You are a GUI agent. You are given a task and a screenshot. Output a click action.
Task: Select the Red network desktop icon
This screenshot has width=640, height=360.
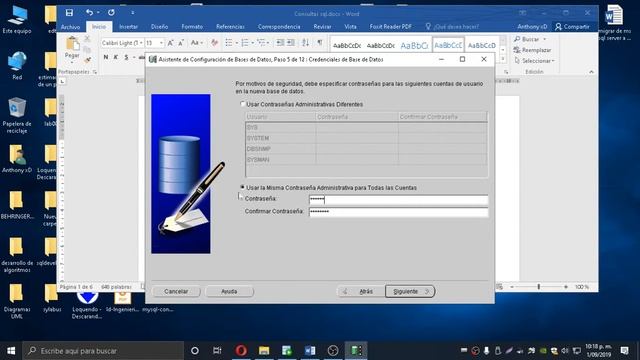[17, 65]
